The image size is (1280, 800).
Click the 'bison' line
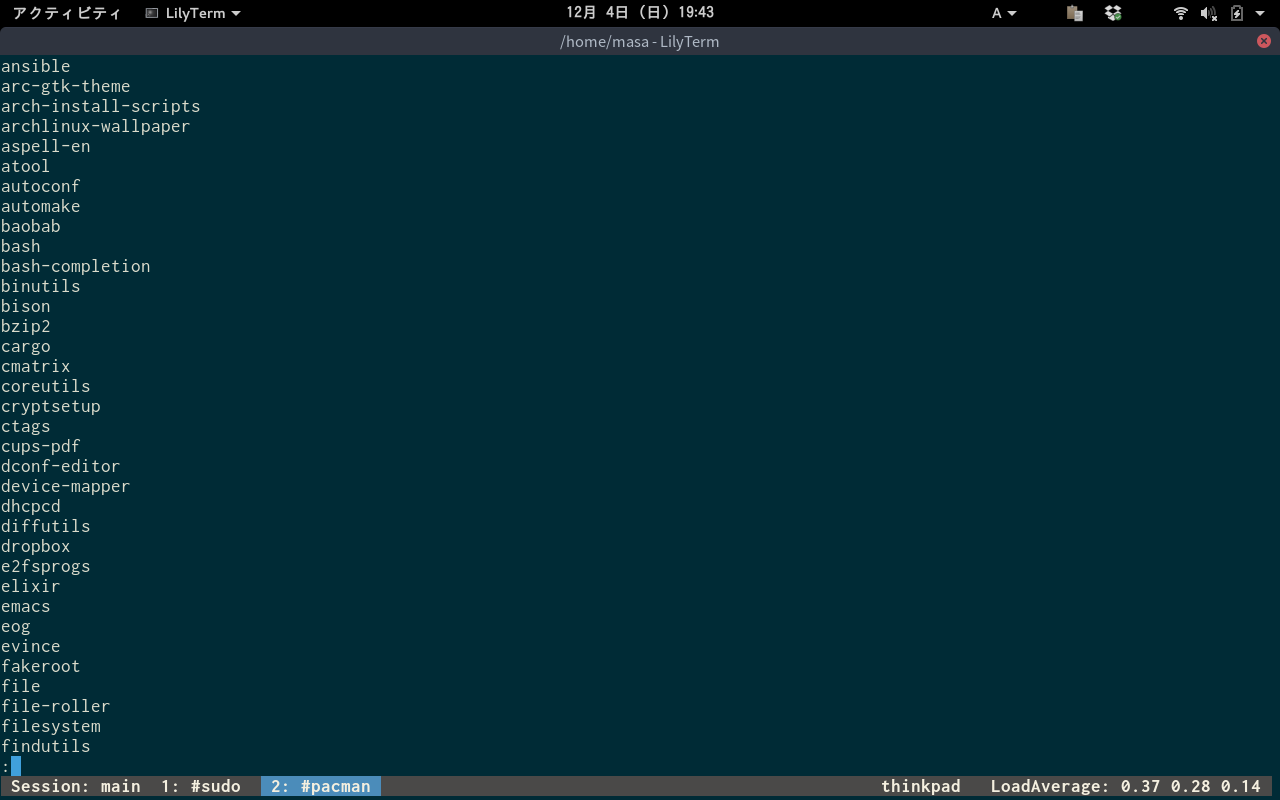click(x=26, y=306)
